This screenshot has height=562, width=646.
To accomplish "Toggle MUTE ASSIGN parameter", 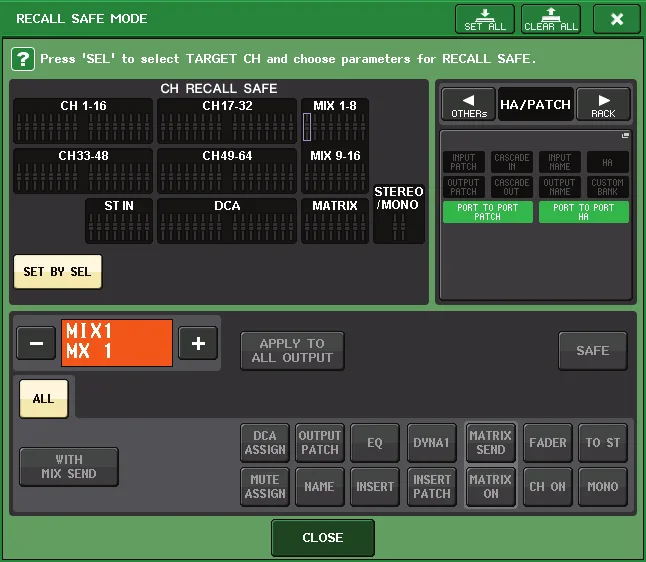I will point(265,487).
